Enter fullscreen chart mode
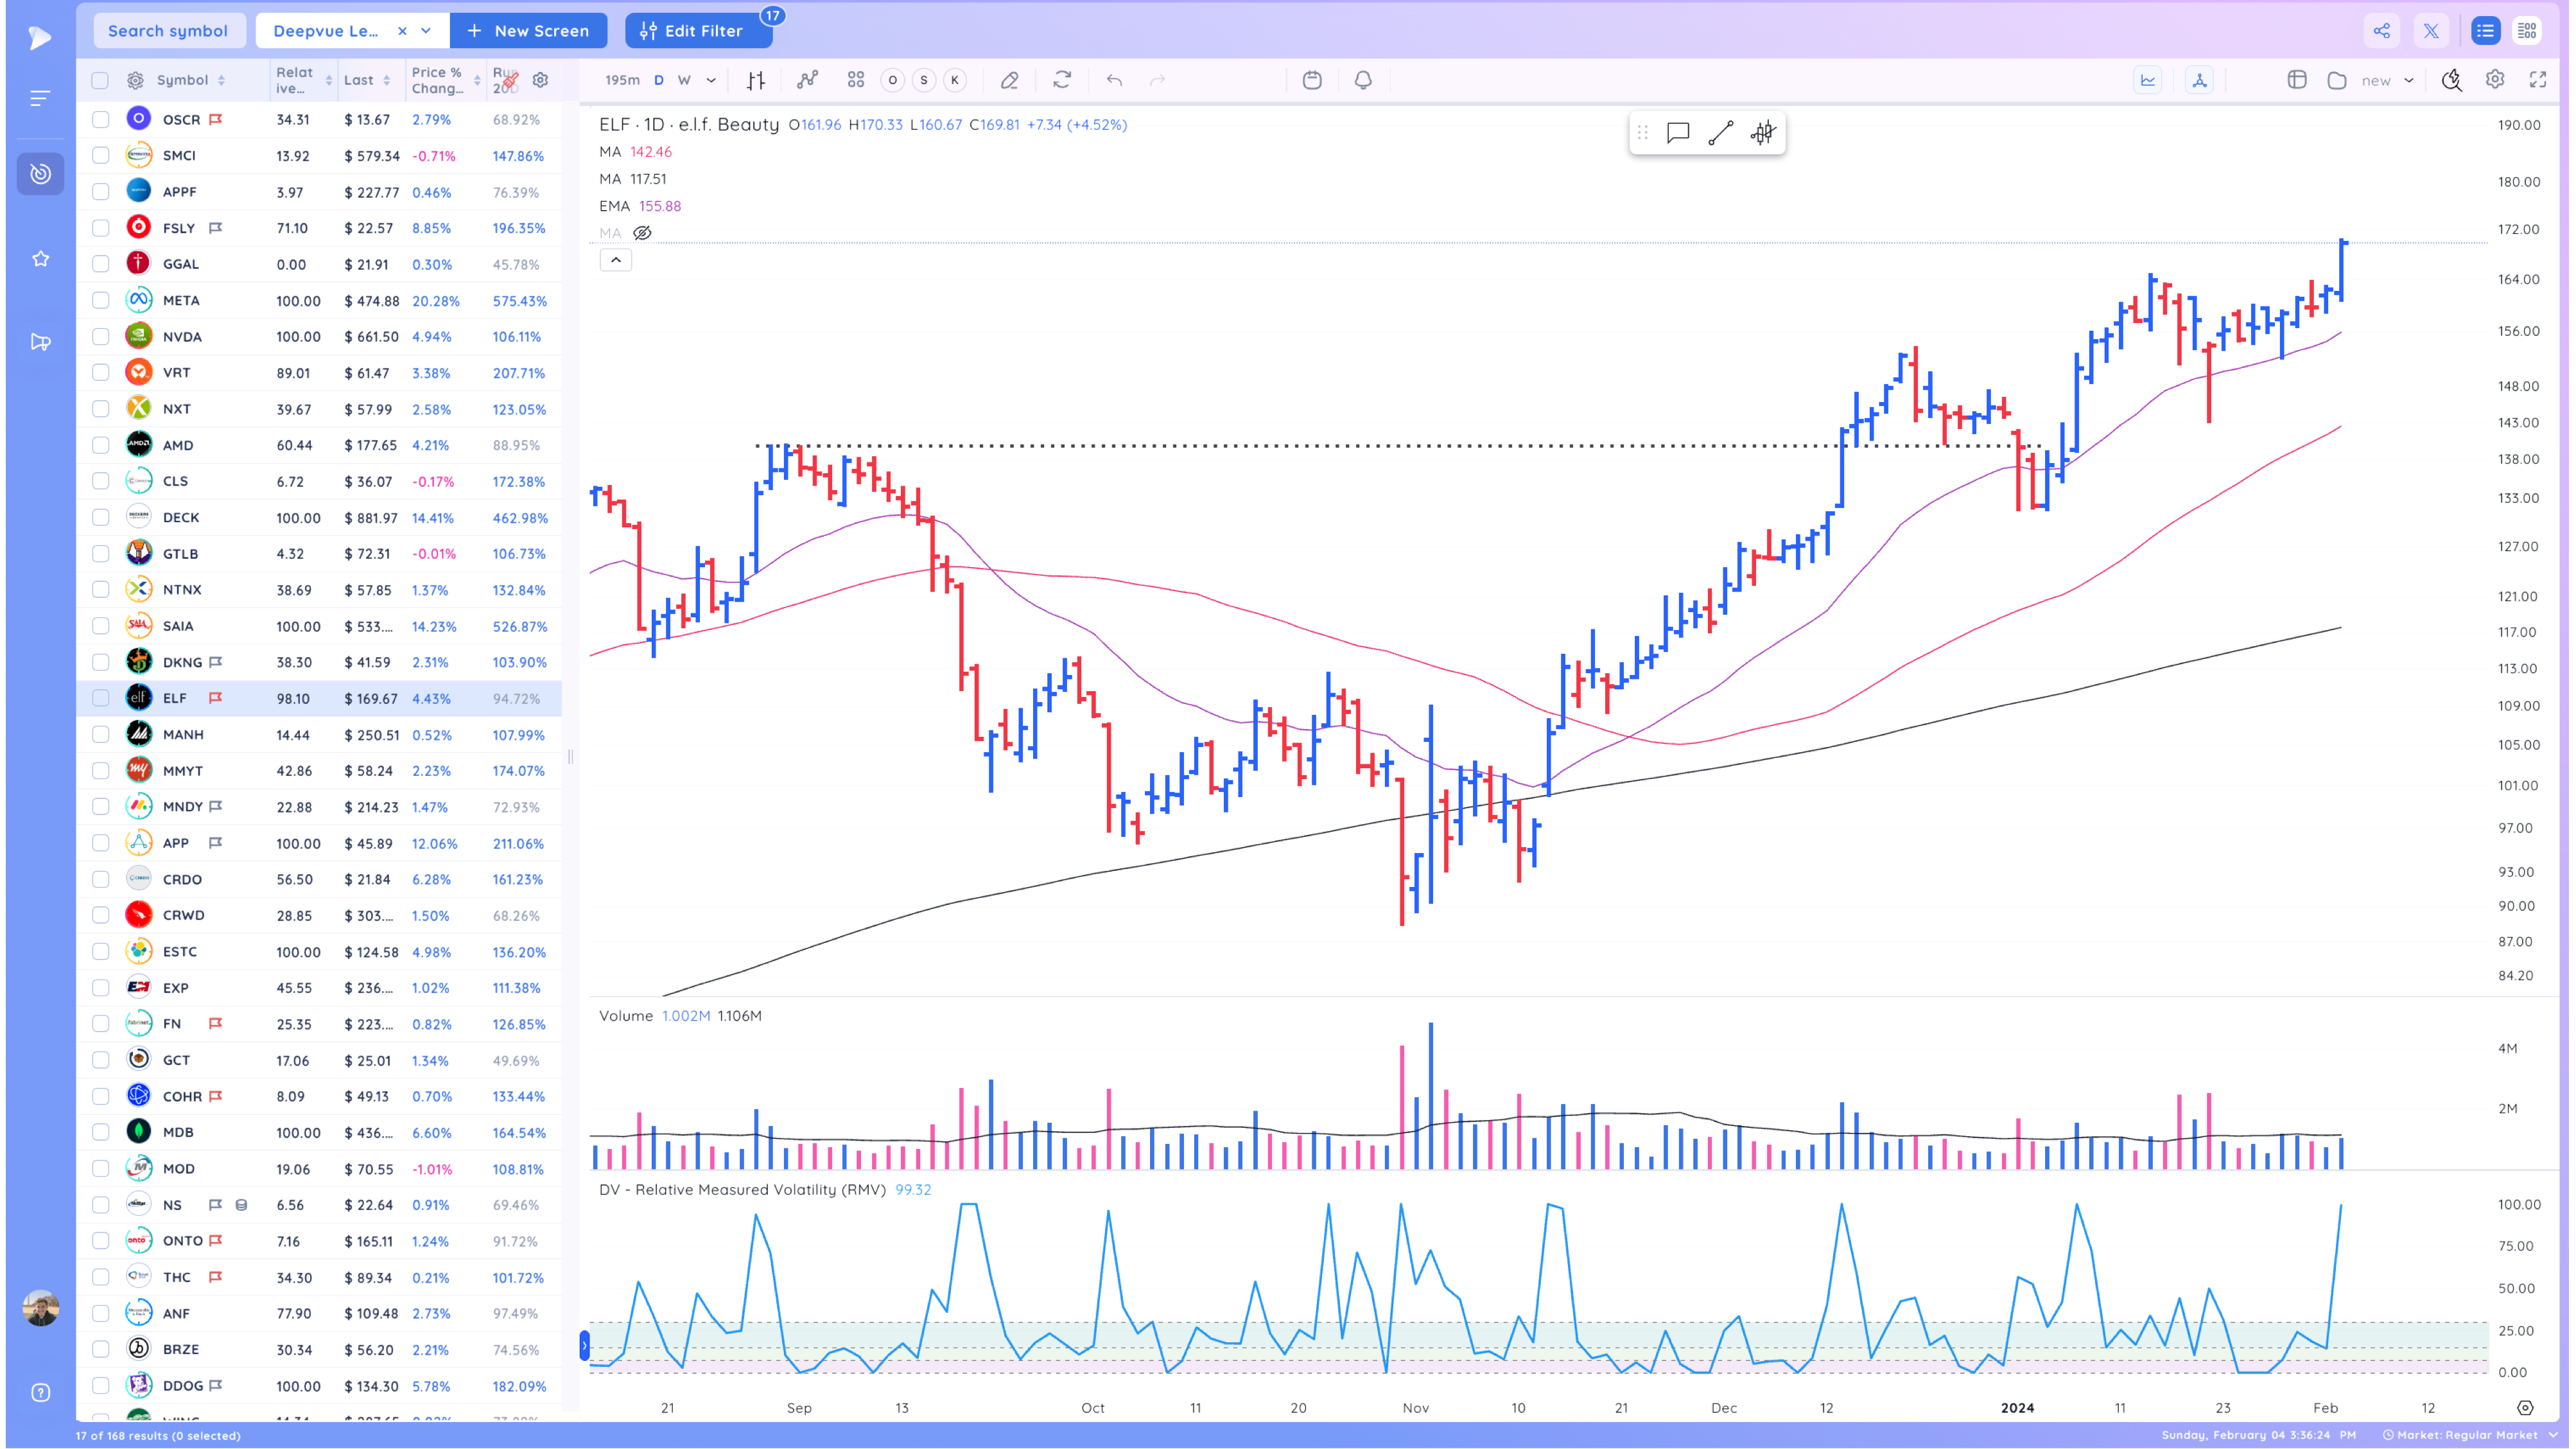This screenshot has width=2576, height=1449. (x=2538, y=80)
